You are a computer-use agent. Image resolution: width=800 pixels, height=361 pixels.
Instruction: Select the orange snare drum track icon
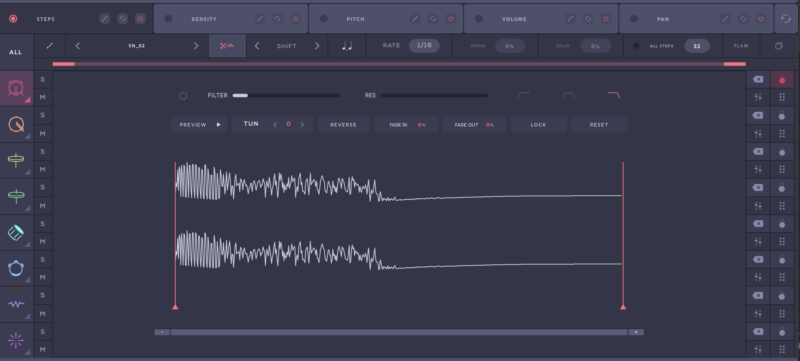click(16, 124)
